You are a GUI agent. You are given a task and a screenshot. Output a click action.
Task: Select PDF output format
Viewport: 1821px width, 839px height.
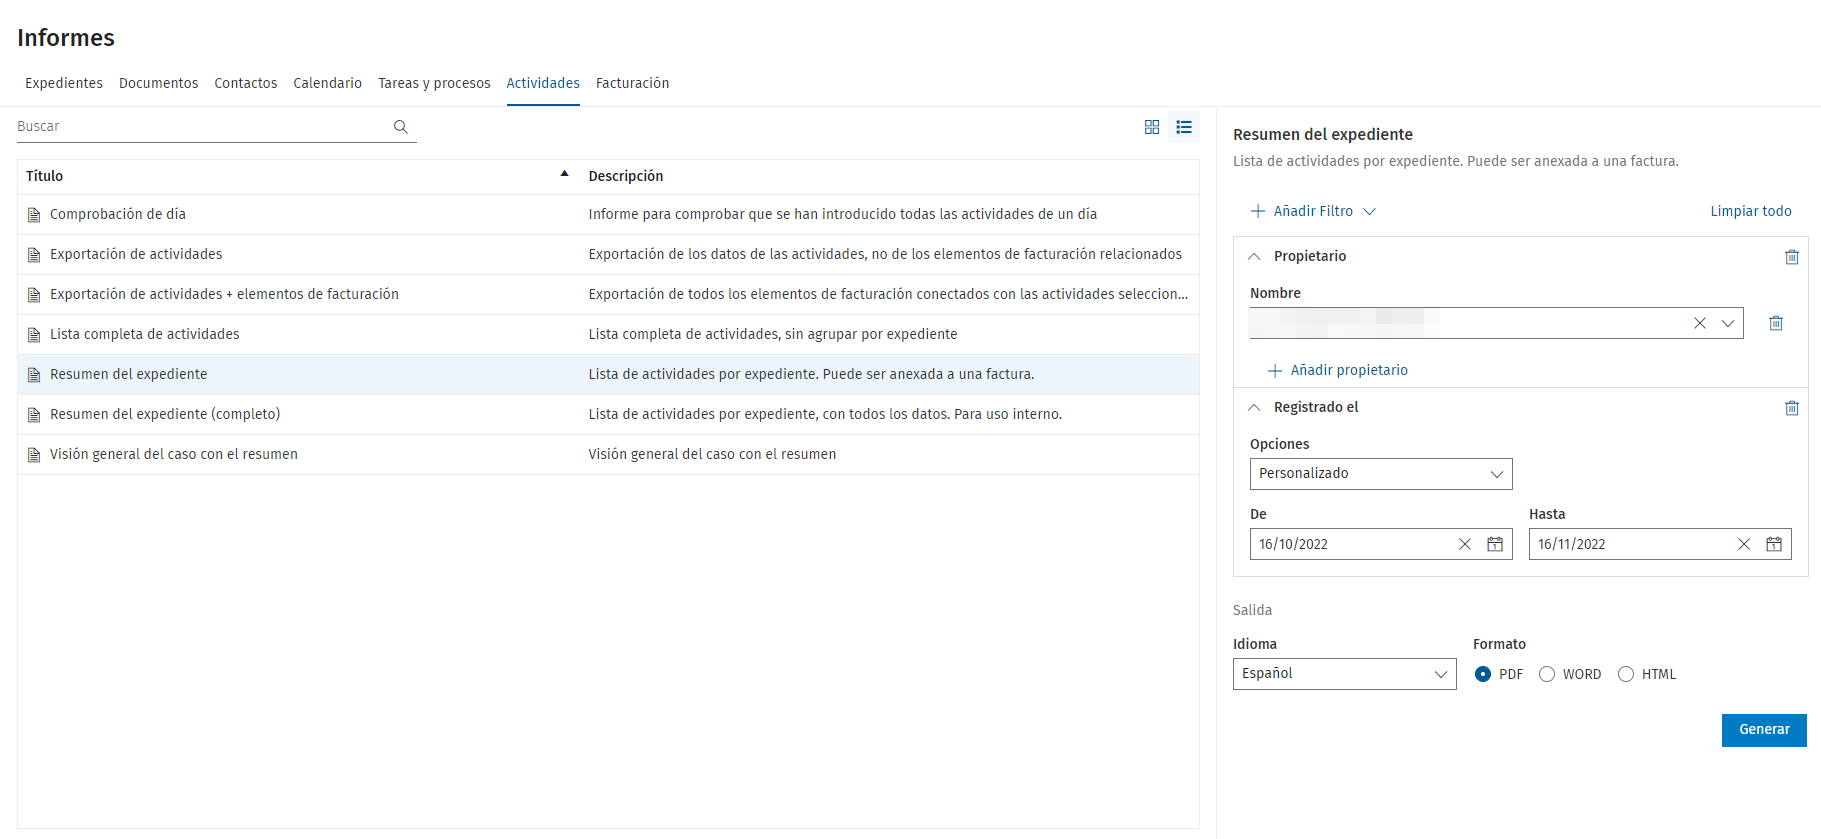(x=1483, y=674)
